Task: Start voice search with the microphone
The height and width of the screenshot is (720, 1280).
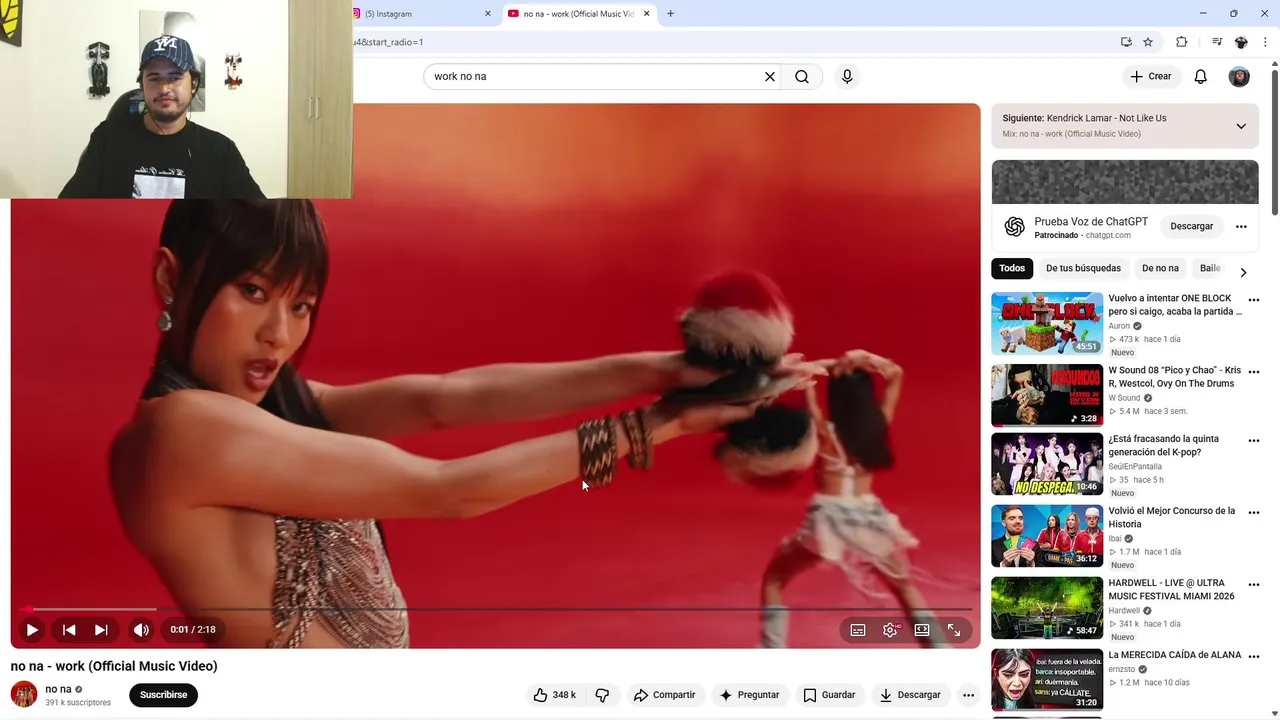Action: pyautogui.click(x=847, y=76)
